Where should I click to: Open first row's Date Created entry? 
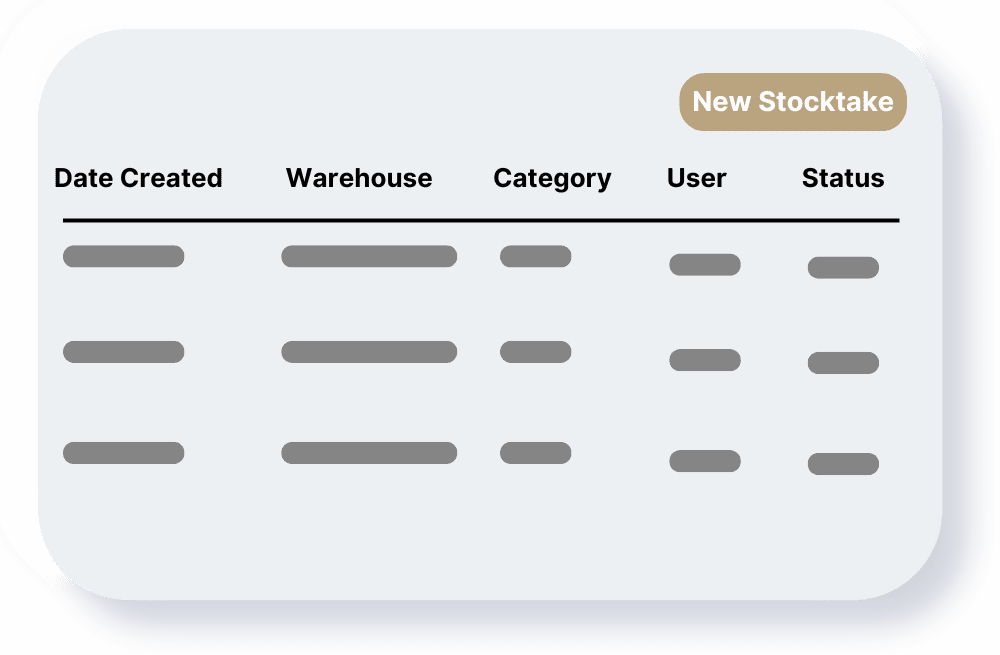[x=123, y=256]
